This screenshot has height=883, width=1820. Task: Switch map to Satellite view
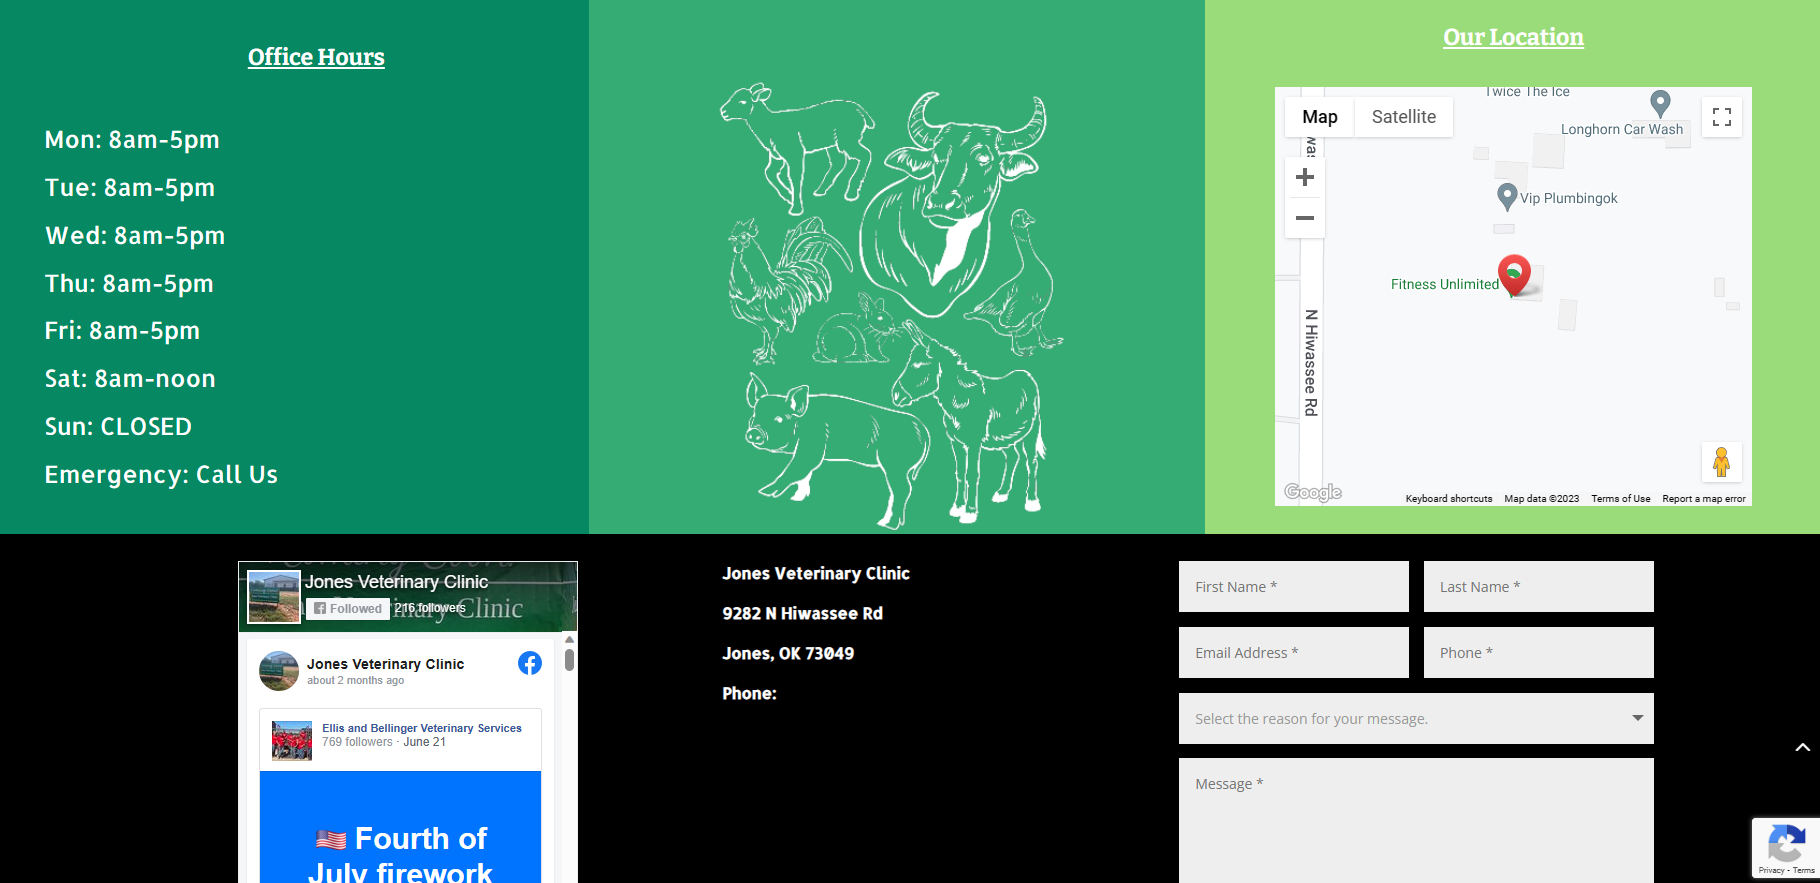pyautogui.click(x=1403, y=117)
